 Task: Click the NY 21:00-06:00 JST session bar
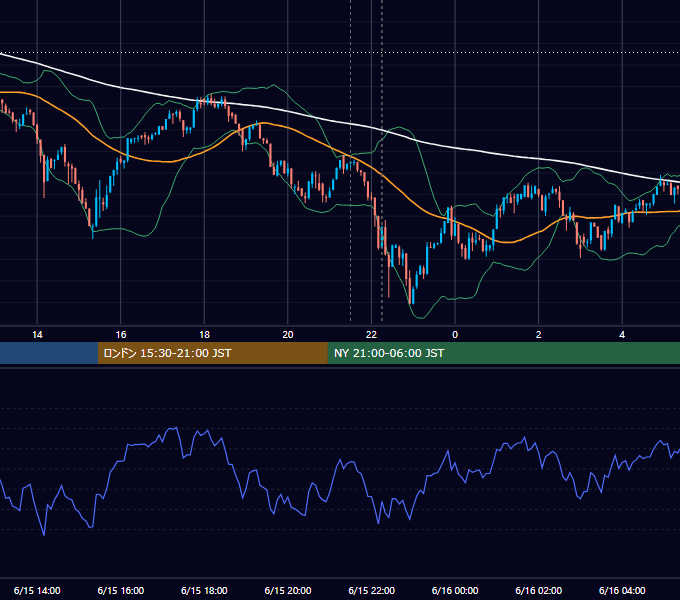click(x=503, y=353)
